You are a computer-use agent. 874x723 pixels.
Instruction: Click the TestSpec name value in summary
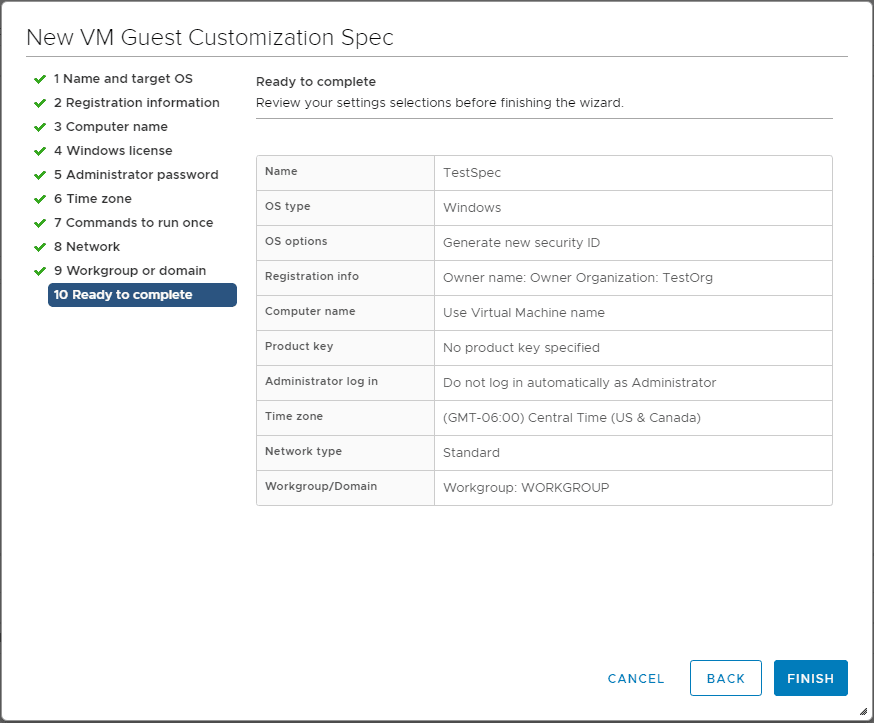pyautogui.click(x=472, y=173)
